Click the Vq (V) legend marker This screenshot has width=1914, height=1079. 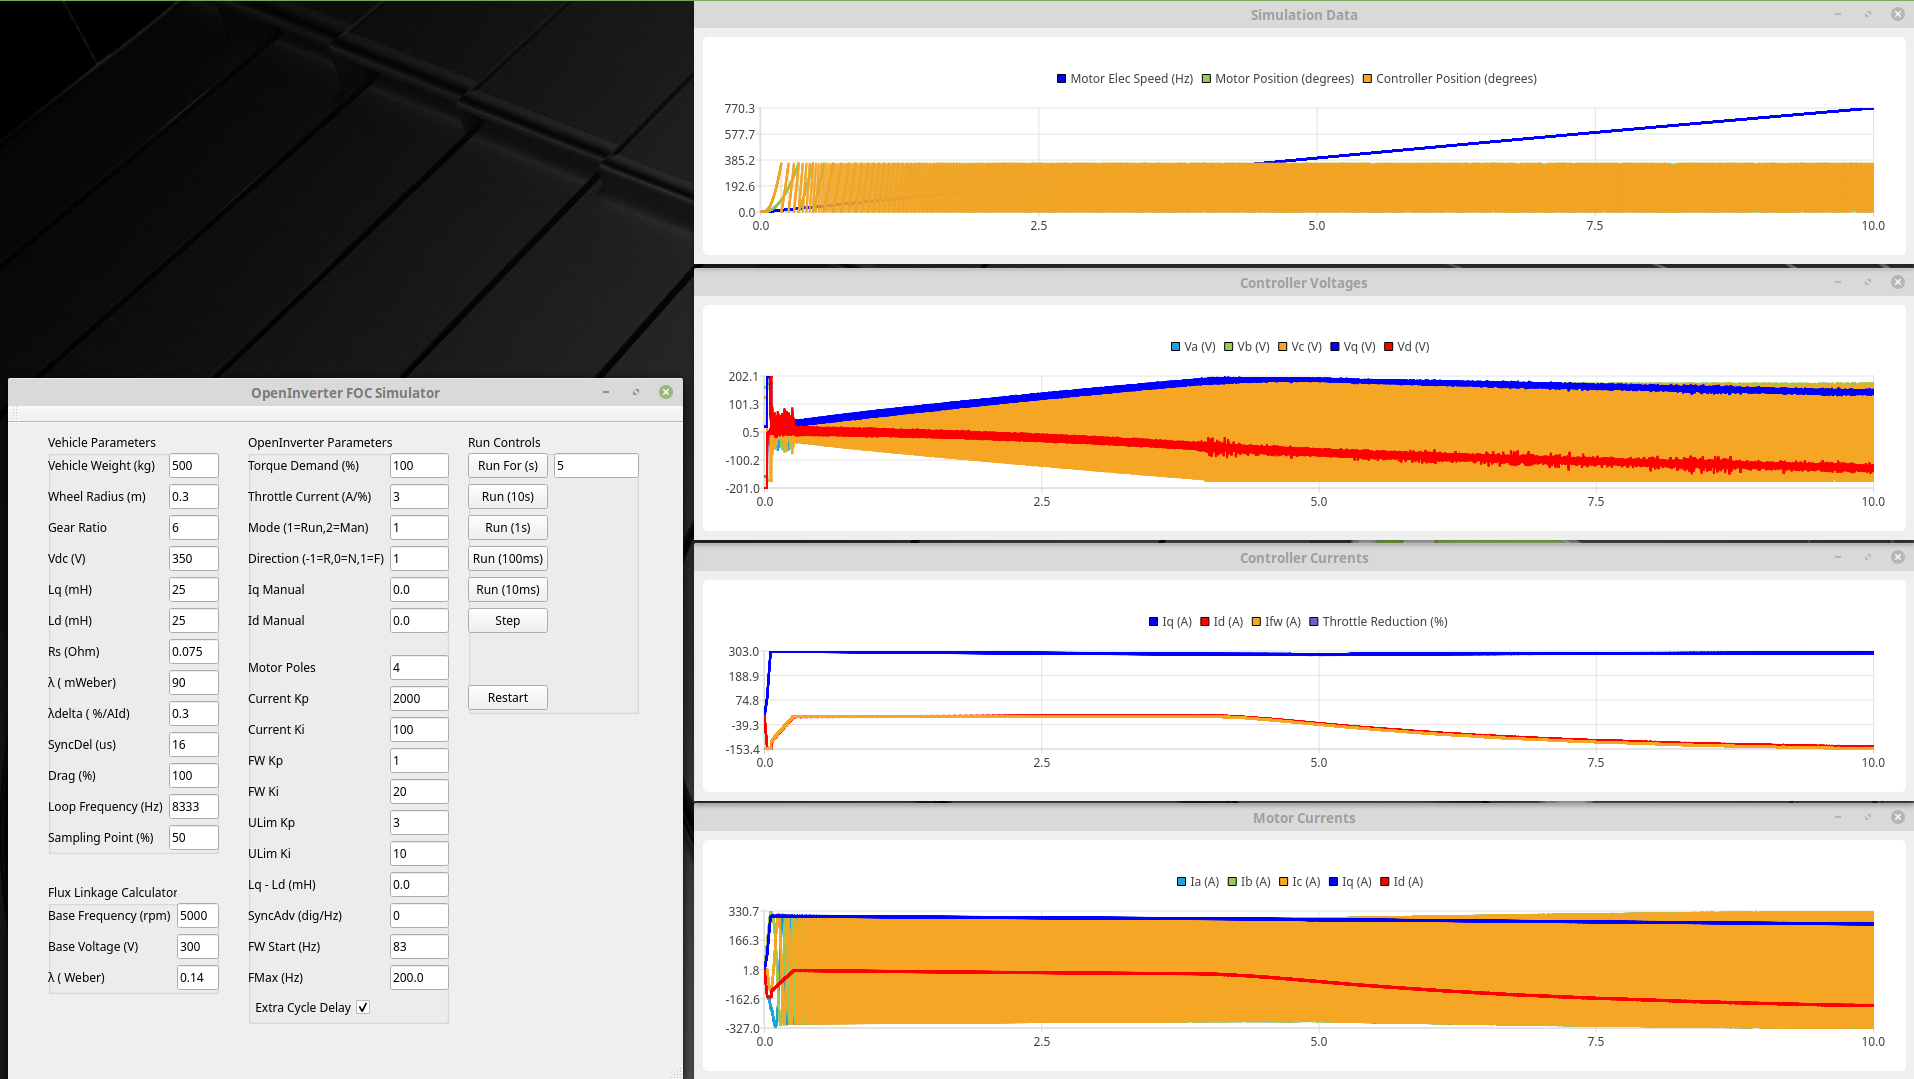(1335, 347)
